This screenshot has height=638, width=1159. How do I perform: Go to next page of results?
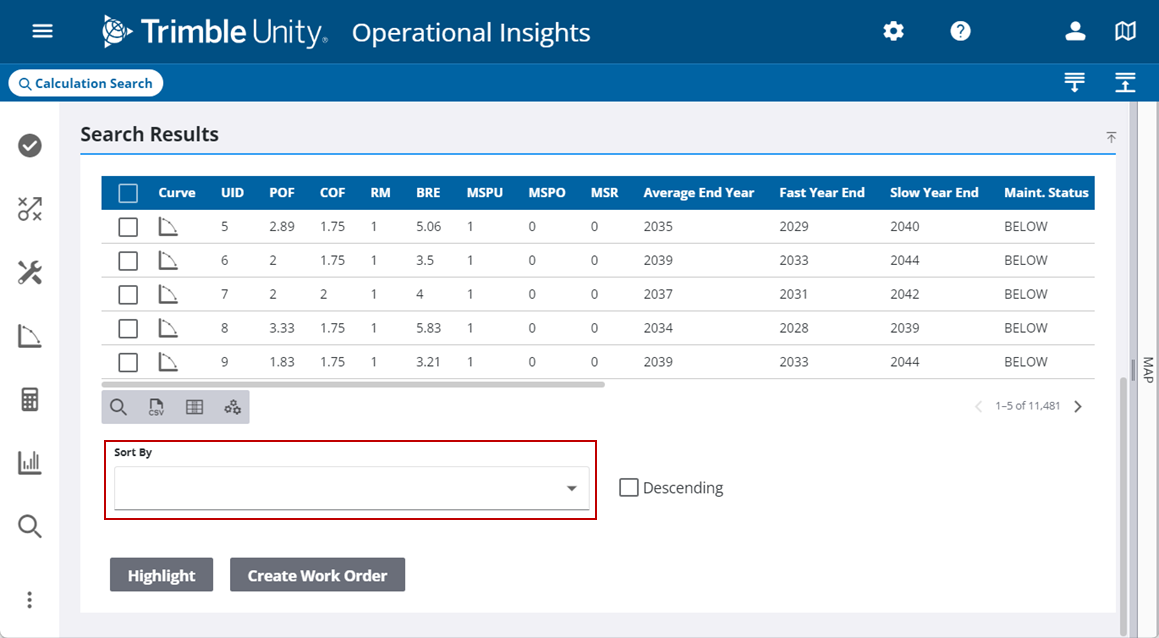click(1078, 407)
